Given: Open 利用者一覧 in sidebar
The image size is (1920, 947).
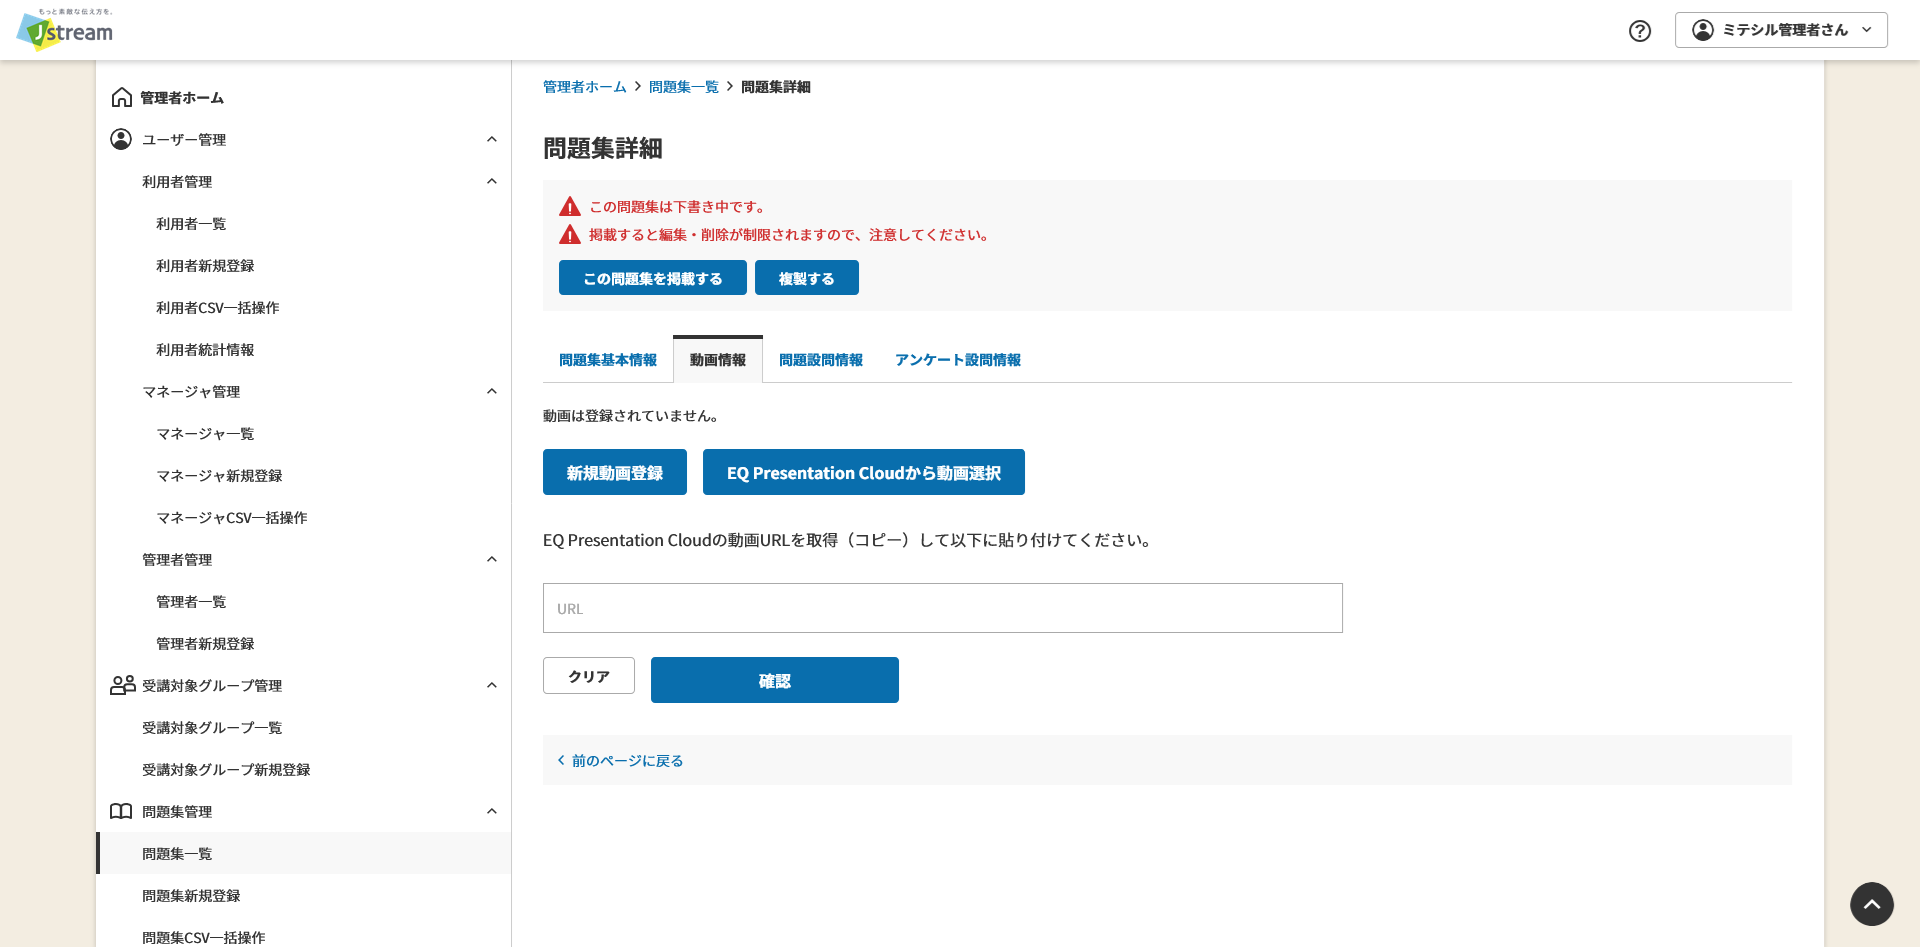Looking at the screenshot, I should (x=191, y=224).
